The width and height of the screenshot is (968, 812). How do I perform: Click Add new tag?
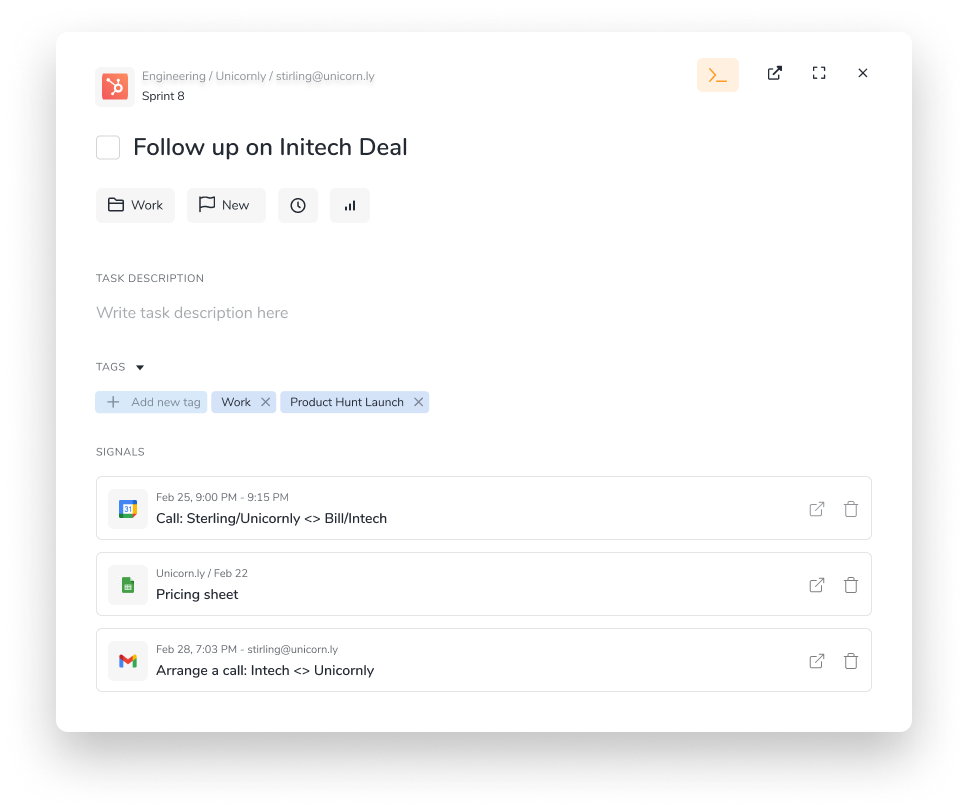pyautogui.click(x=151, y=402)
